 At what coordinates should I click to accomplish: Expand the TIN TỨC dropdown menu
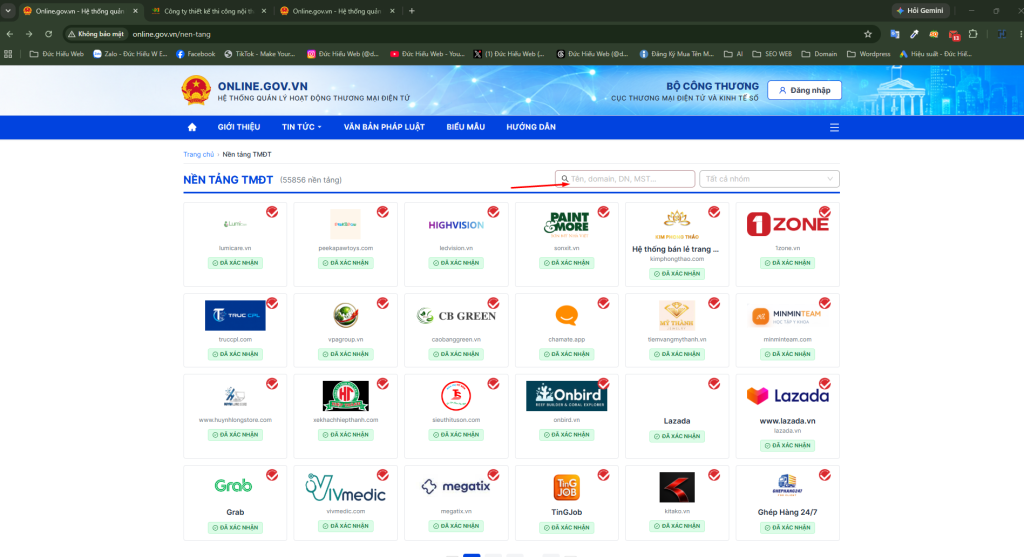click(x=301, y=127)
